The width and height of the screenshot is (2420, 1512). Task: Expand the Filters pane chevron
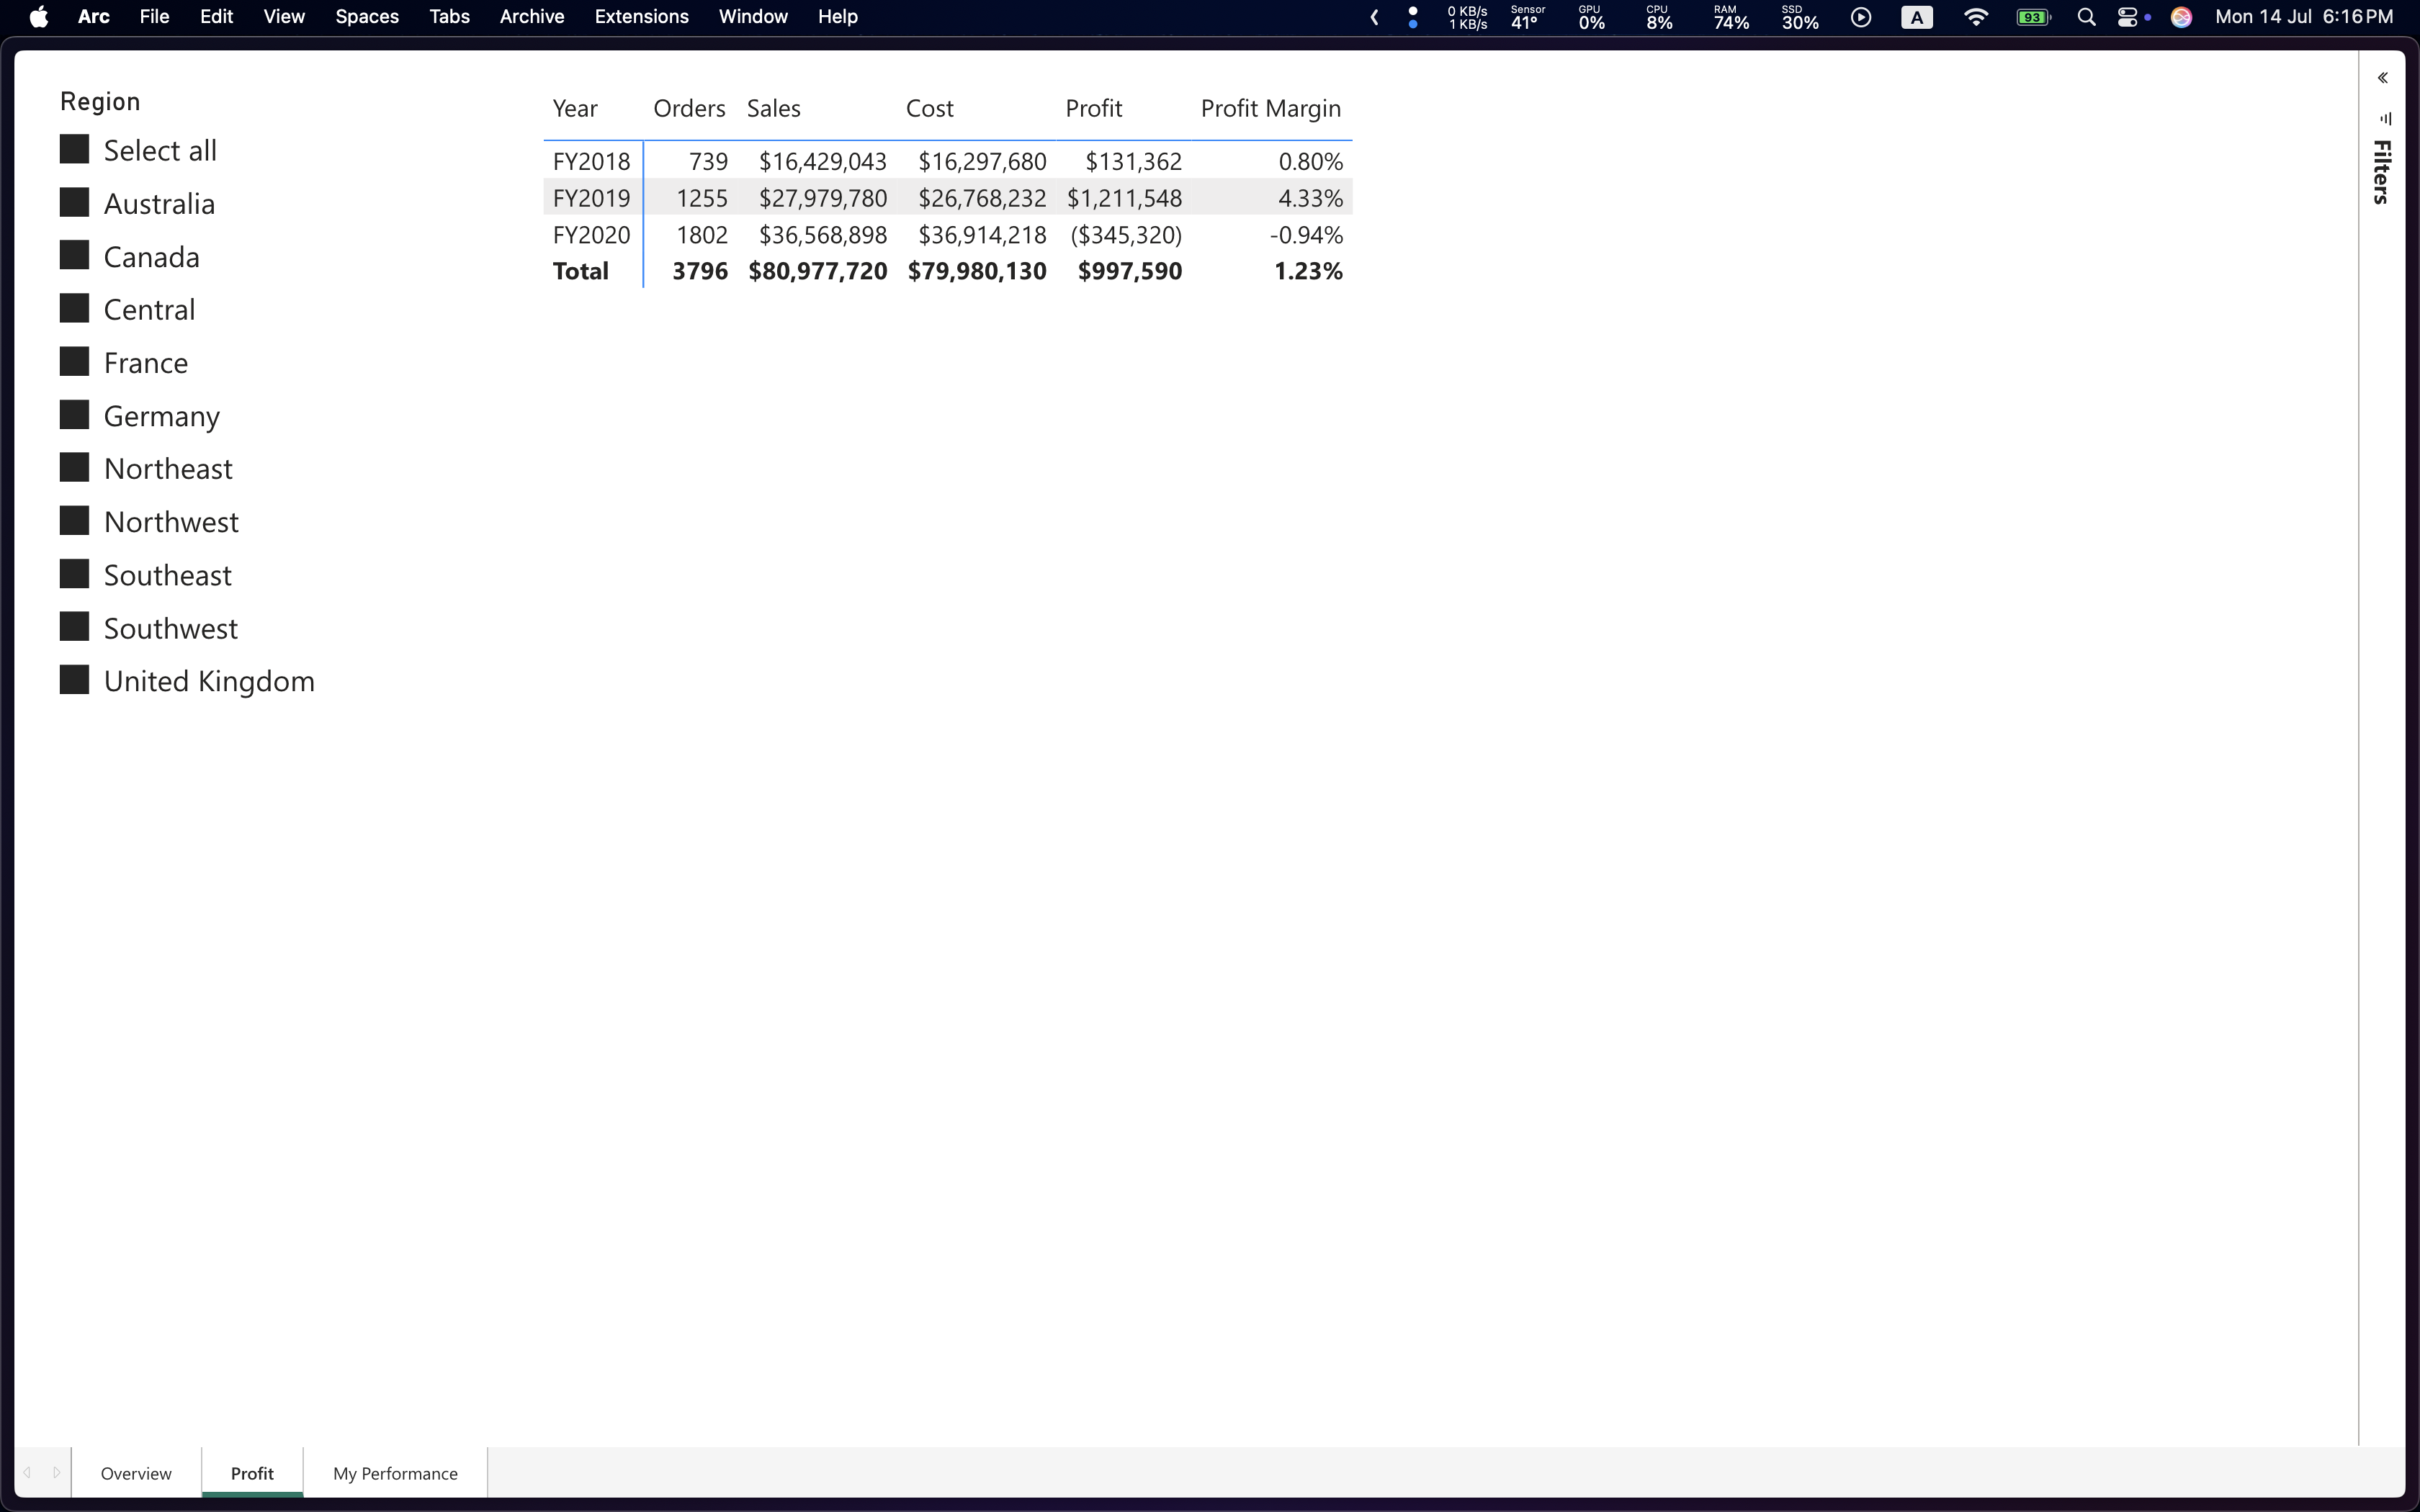pos(2382,78)
